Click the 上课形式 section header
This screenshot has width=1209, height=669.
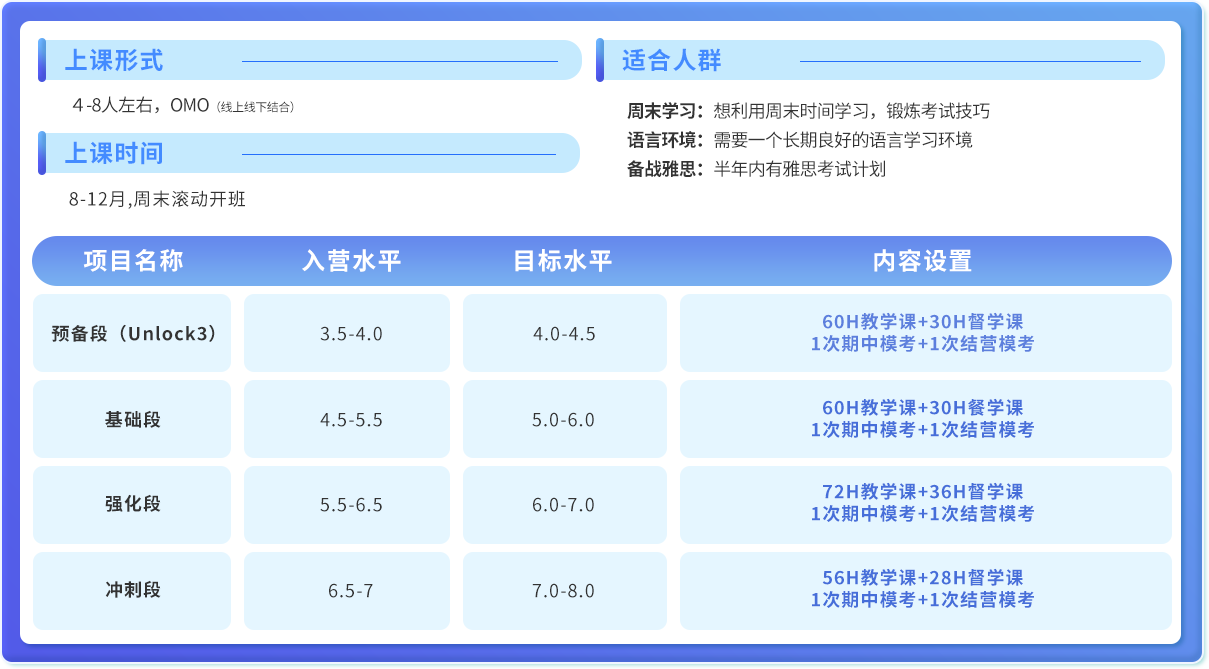click(x=114, y=61)
